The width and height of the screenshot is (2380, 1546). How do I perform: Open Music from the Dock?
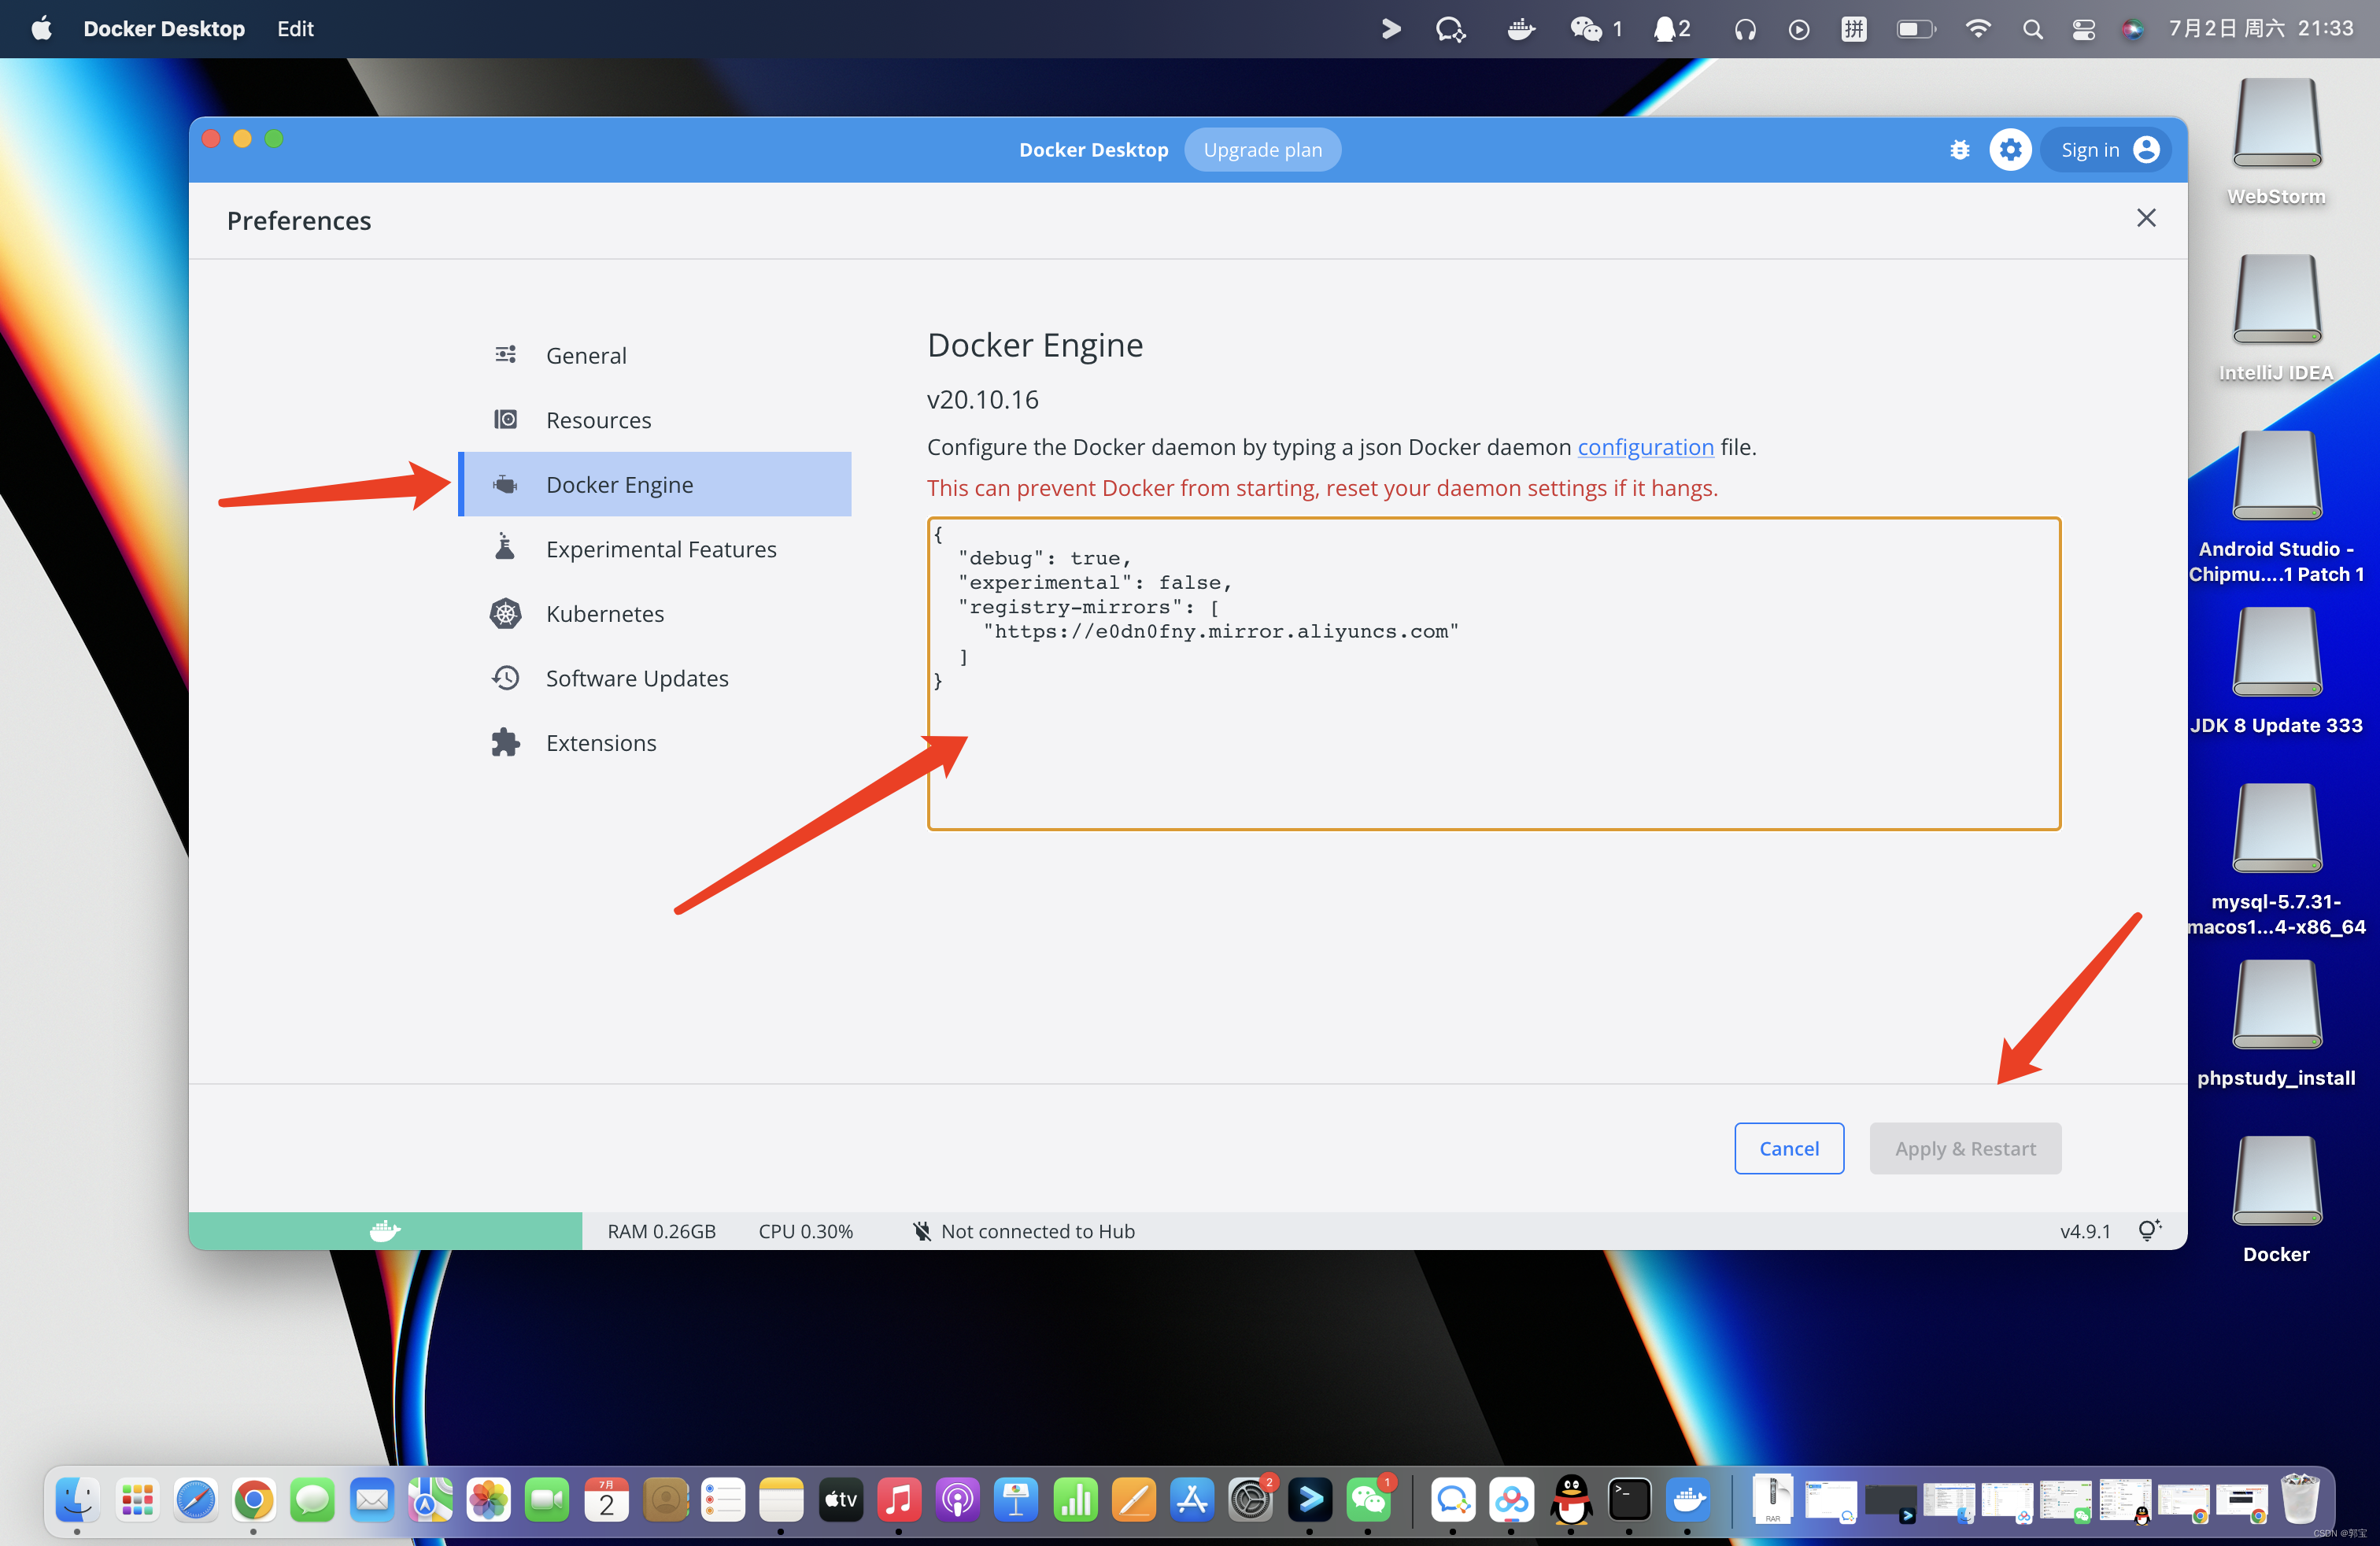[899, 1500]
